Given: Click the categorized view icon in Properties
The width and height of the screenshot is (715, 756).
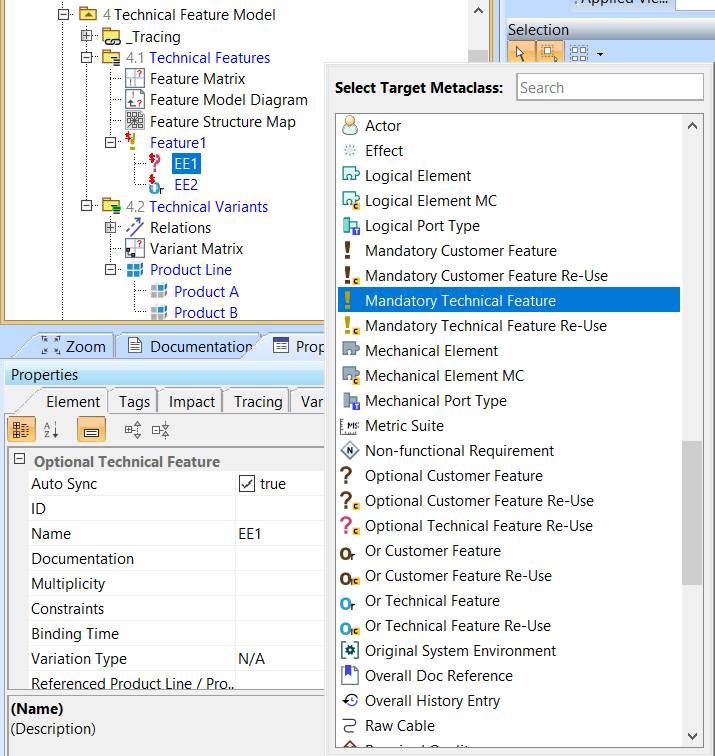Looking at the screenshot, I should coord(21,430).
